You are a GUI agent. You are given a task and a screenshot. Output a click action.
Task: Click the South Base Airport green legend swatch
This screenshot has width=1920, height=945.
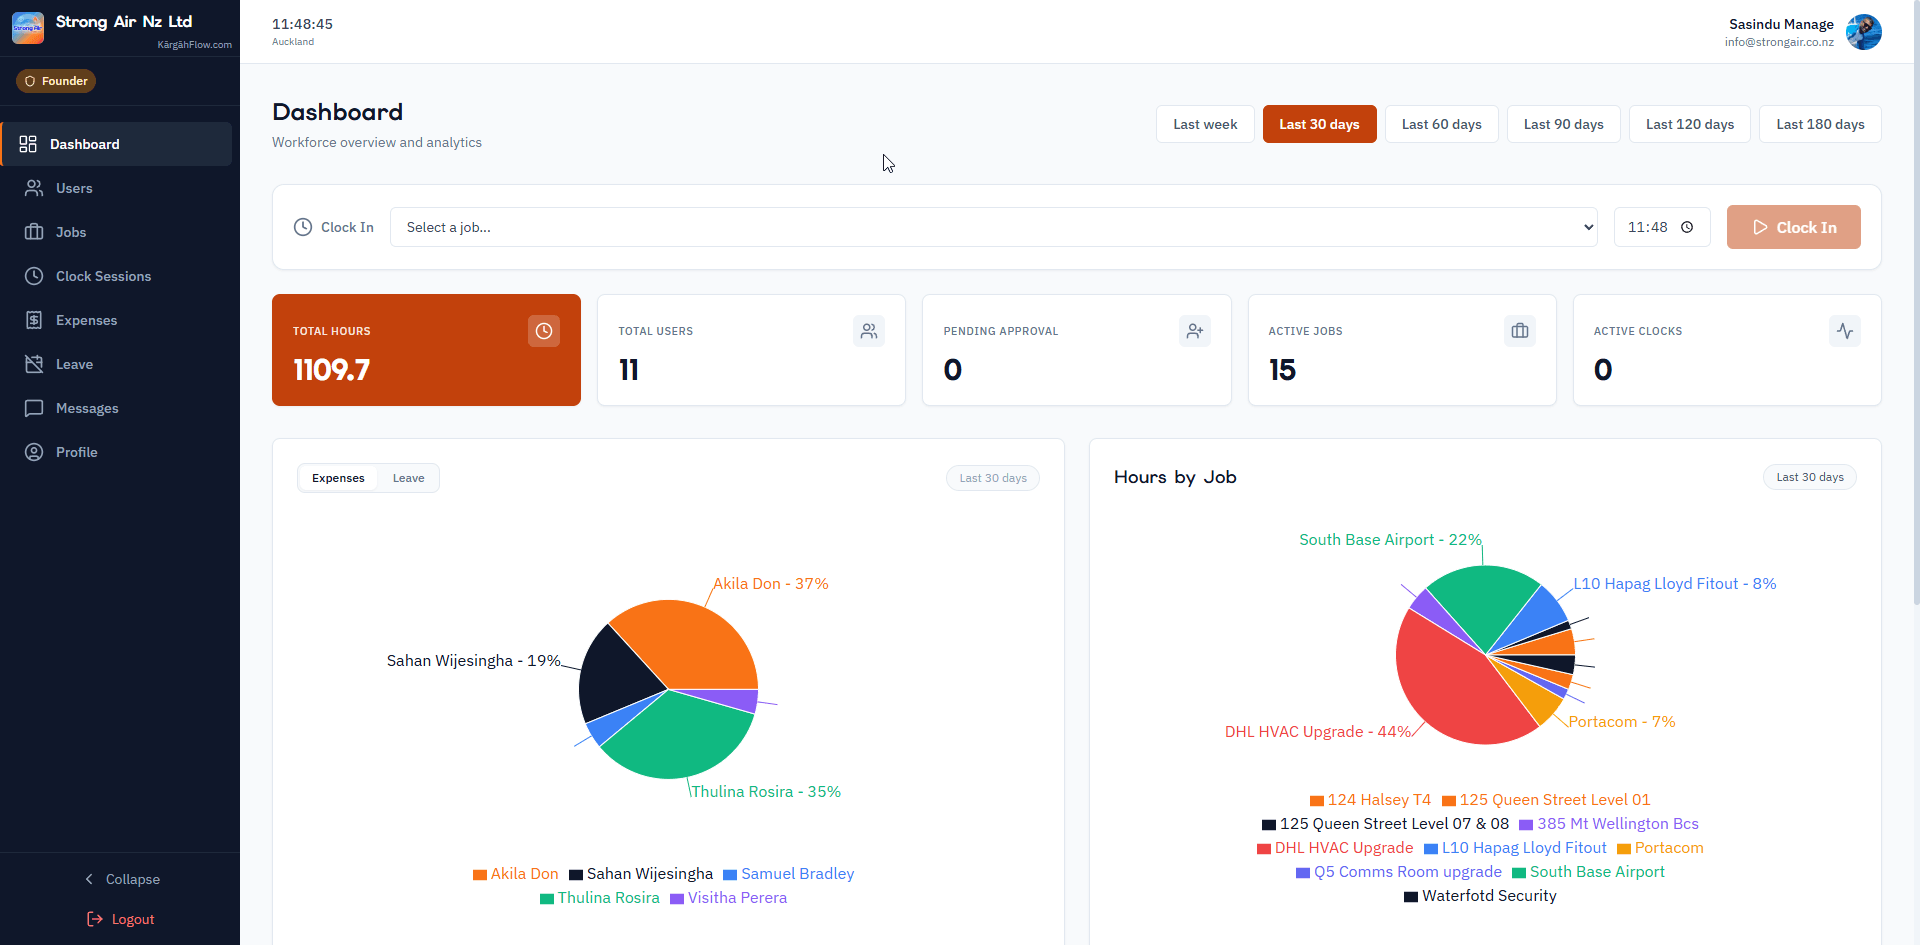click(x=1519, y=873)
